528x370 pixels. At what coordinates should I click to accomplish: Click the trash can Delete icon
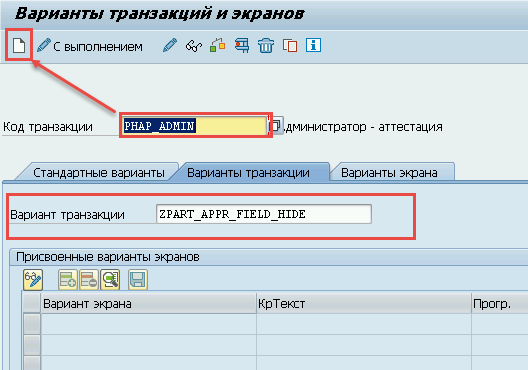point(266,45)
